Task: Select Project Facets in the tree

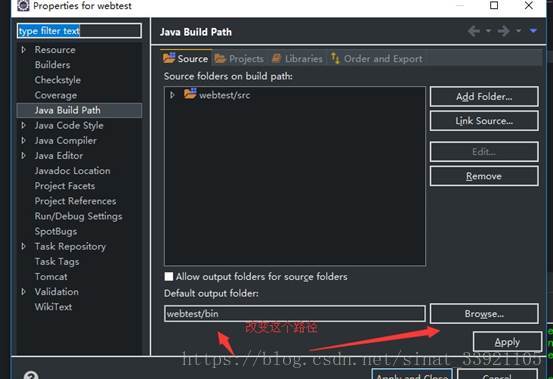Action: [65, 186]
